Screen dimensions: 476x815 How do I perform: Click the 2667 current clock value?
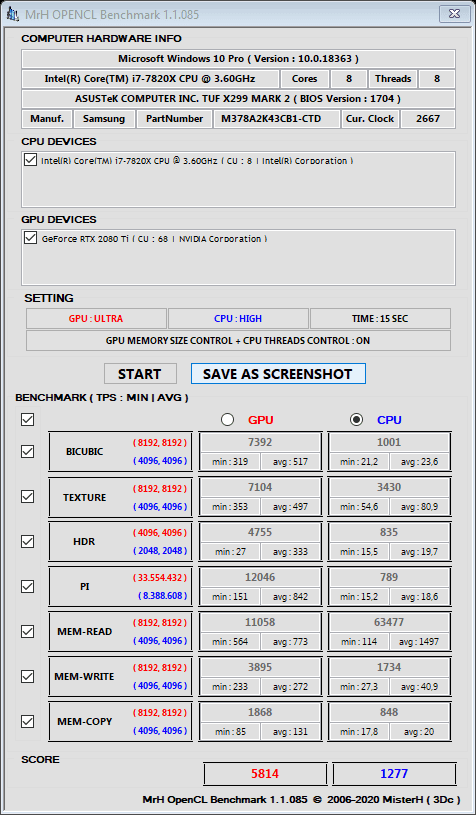428,119
